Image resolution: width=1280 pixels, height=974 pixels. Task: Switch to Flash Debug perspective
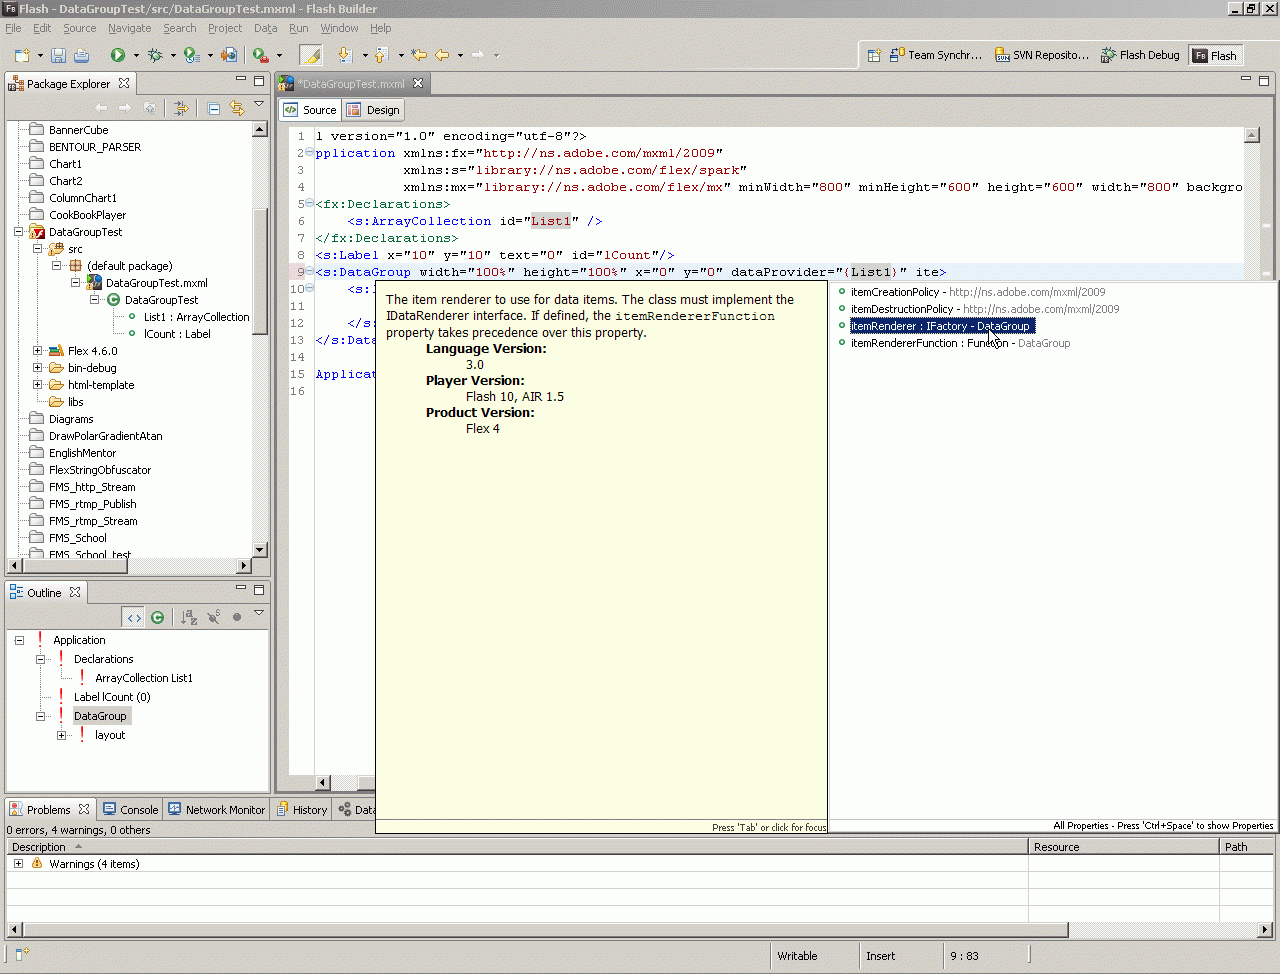pos(1140,55)
